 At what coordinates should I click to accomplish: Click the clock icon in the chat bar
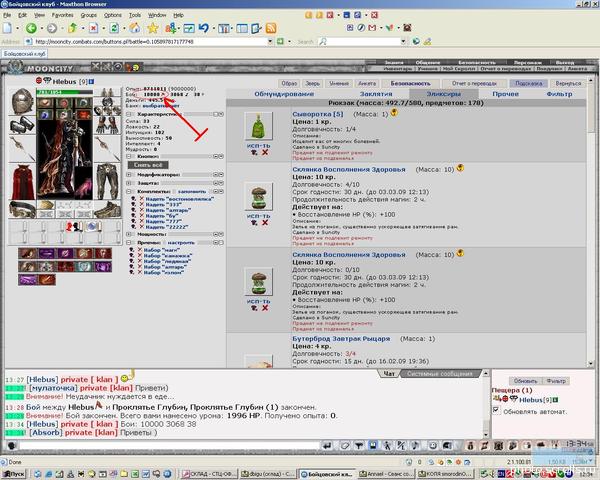click(433, 446)
